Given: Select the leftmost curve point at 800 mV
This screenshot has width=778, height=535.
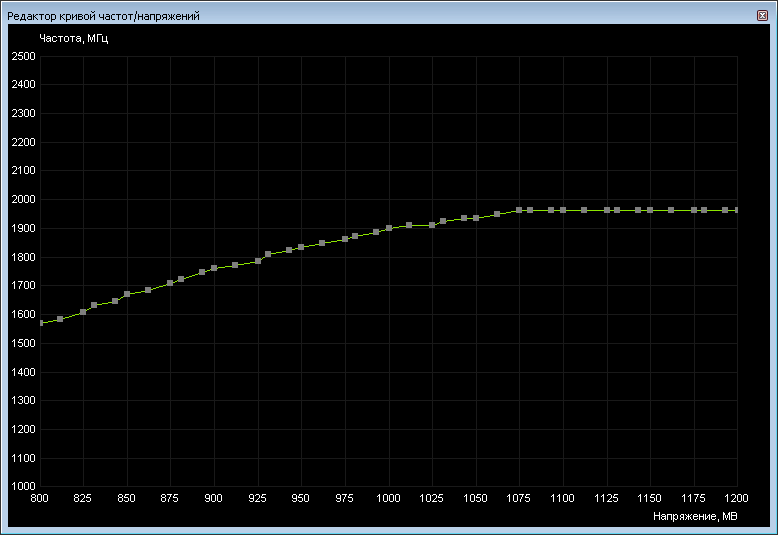Looking at the screenshot, I should 41,323.
